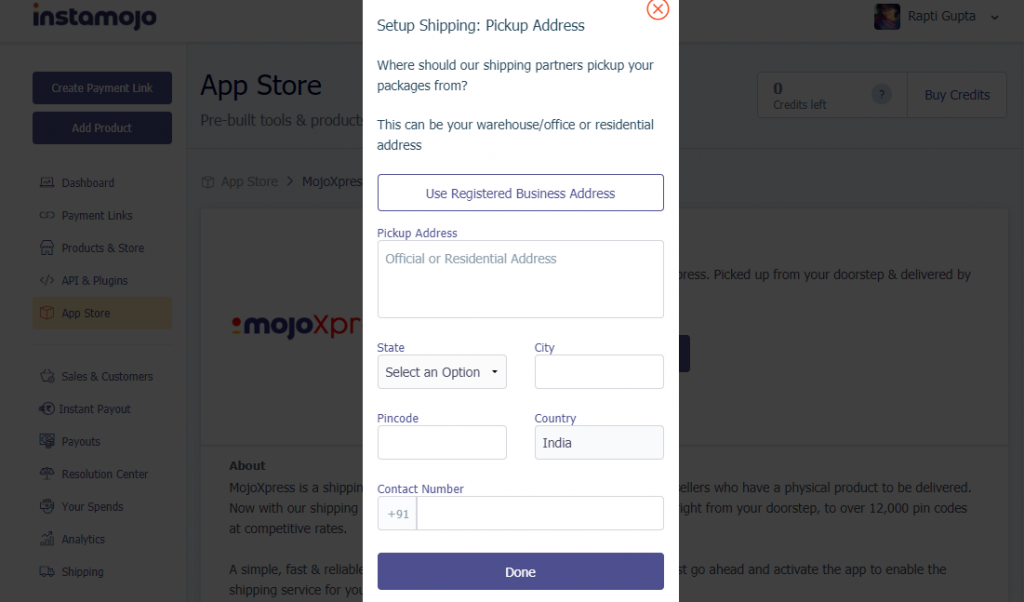This screenshot has height=602, width=1024.
Task: Click the Payment Links chain icon
Action: [x=46, y=216]
